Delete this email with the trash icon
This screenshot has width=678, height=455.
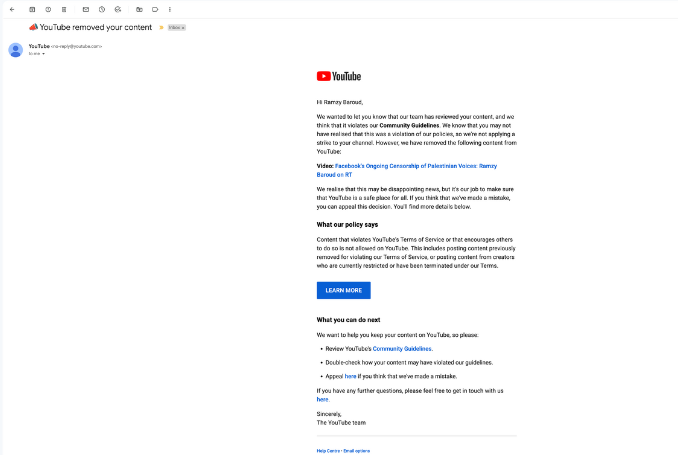click(64, 9)
